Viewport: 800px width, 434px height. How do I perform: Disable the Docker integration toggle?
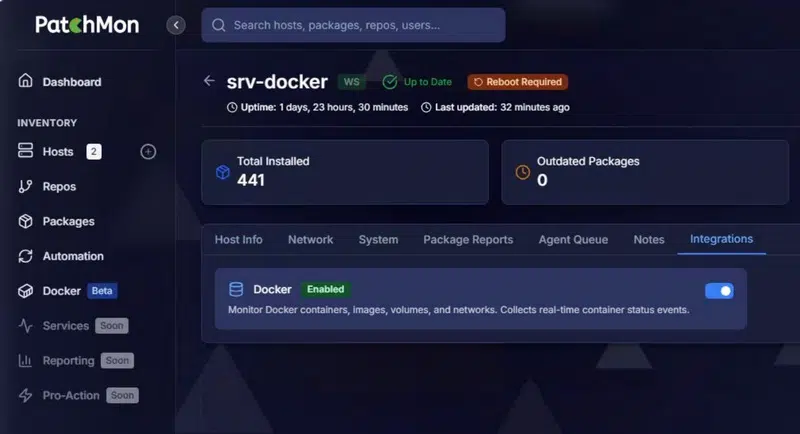coord(719,291)
